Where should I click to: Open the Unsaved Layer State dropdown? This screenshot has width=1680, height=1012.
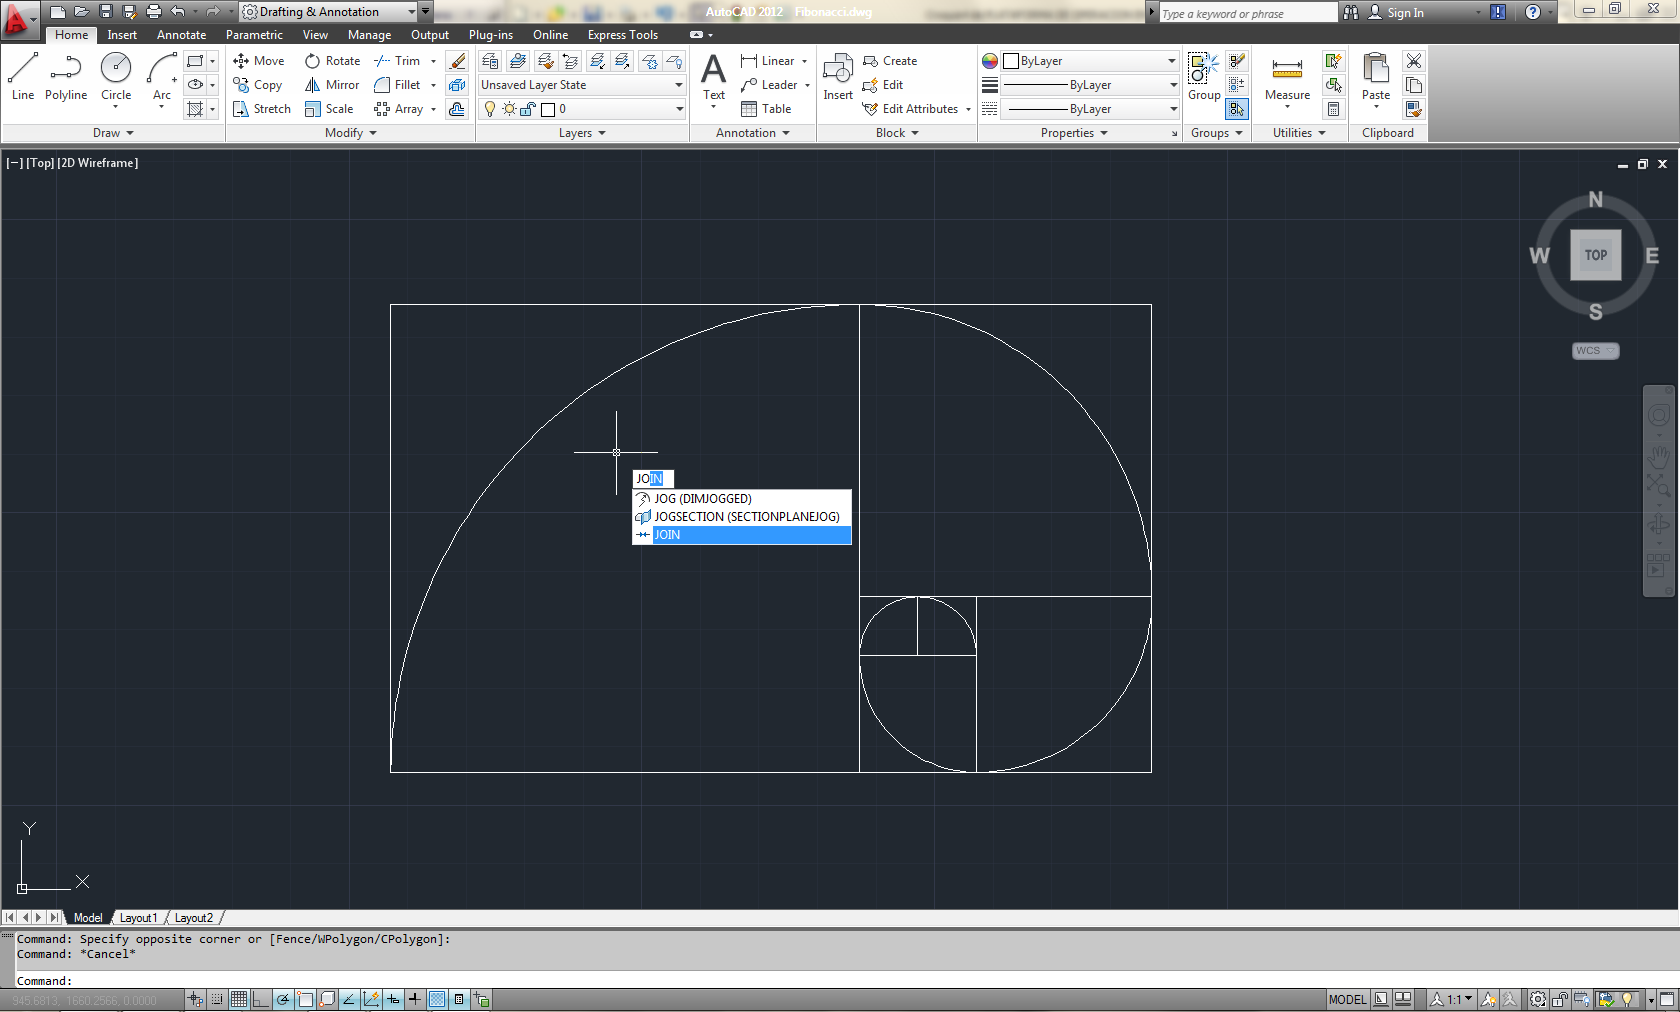582,85
